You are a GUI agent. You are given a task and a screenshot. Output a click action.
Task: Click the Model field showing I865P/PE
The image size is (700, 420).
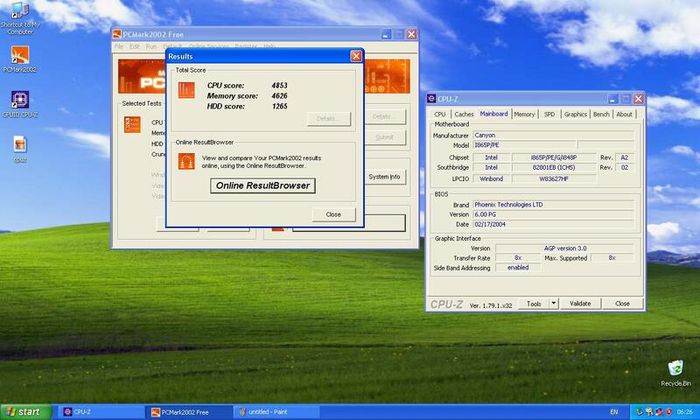click(525, 145)
